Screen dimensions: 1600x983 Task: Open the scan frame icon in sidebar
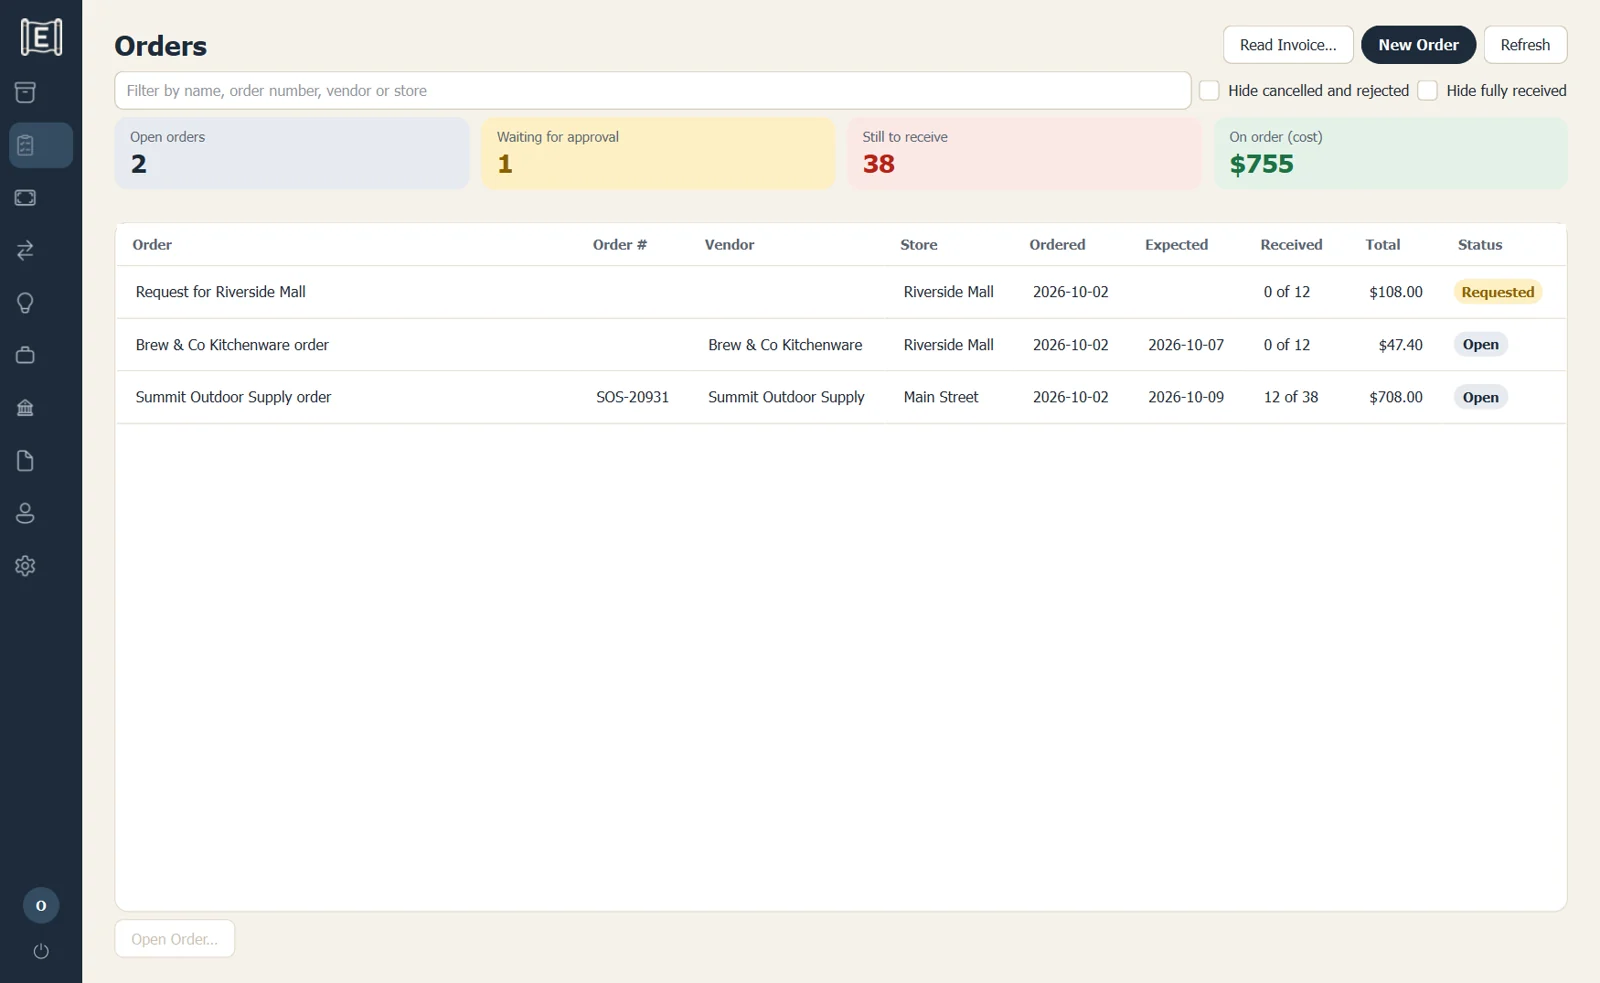pyautogui.click(x=25, y=198)
